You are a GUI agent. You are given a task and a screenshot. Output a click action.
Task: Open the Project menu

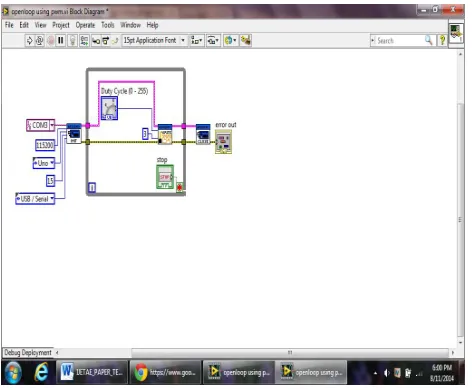pos(61,25)
